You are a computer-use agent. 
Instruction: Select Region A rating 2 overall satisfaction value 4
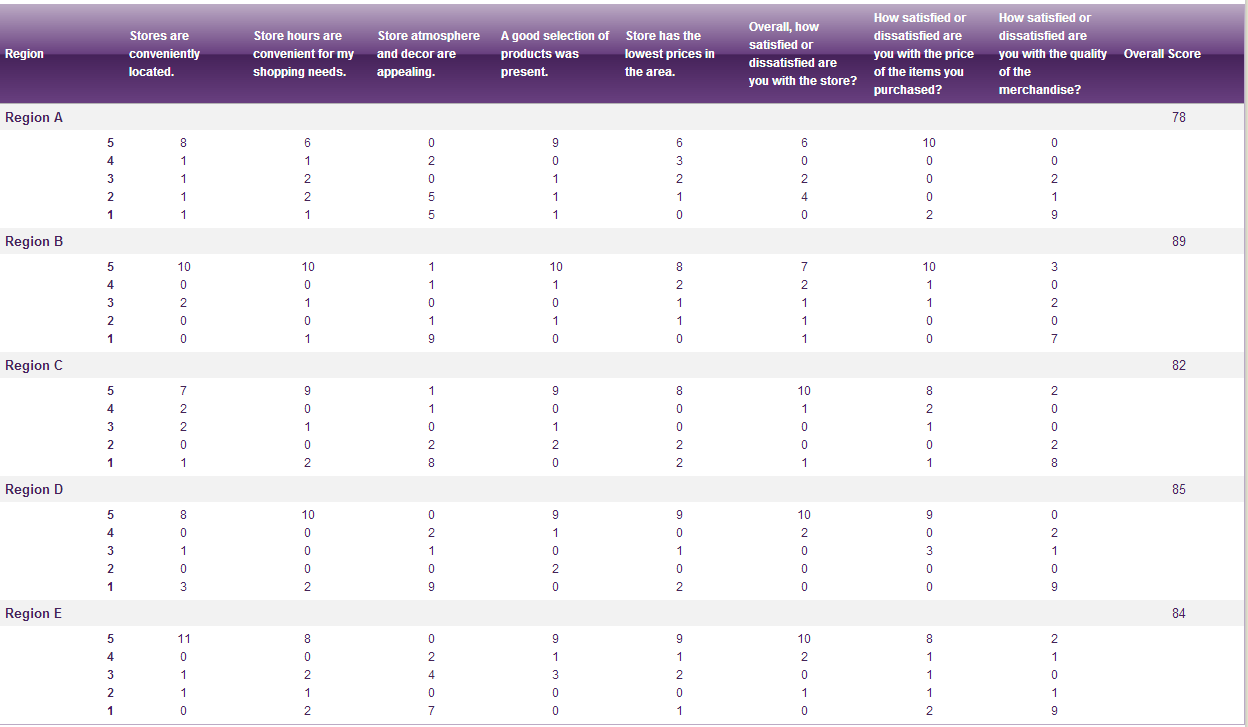[804, 197]
